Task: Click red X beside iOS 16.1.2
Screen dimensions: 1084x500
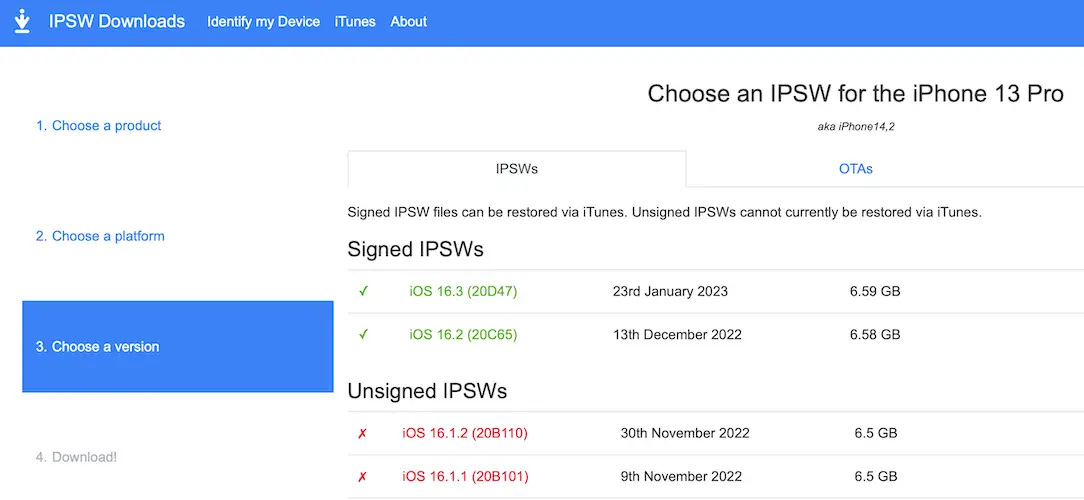Action: point(362,434)
